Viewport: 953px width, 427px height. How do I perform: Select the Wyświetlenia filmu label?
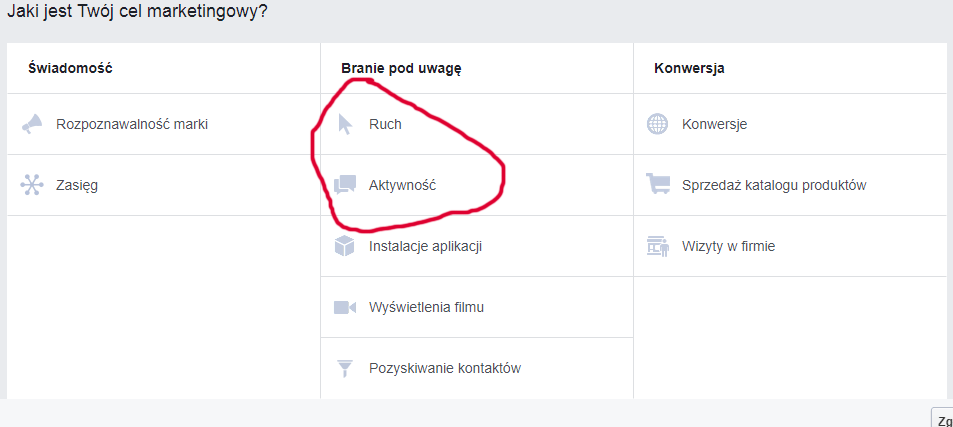[x=426, y=307]
